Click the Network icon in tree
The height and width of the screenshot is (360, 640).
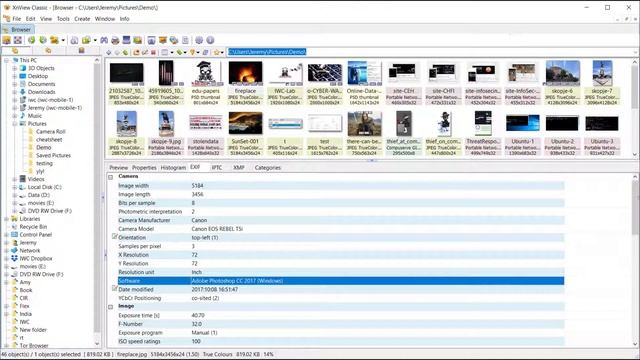pos(15,250)
